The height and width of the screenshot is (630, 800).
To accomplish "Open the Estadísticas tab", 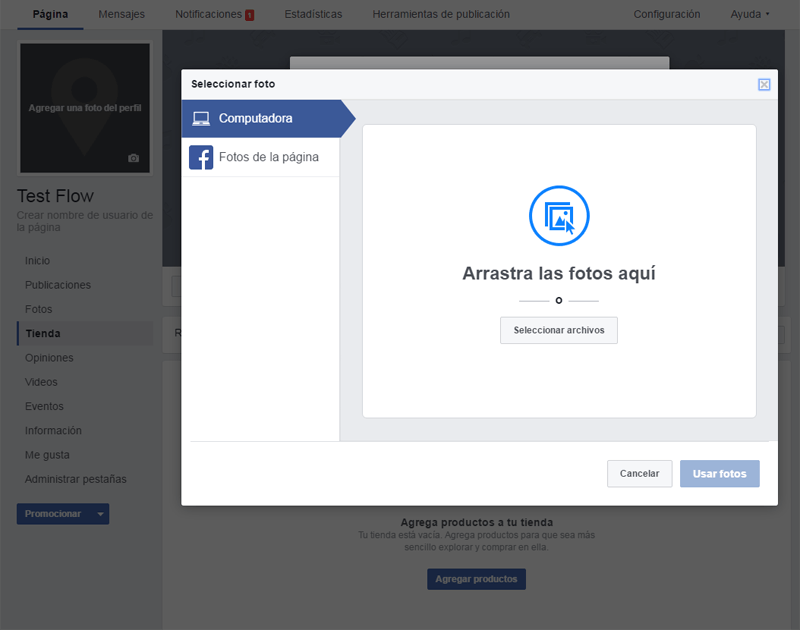I will pyautogui.click(x=313, y=14).
